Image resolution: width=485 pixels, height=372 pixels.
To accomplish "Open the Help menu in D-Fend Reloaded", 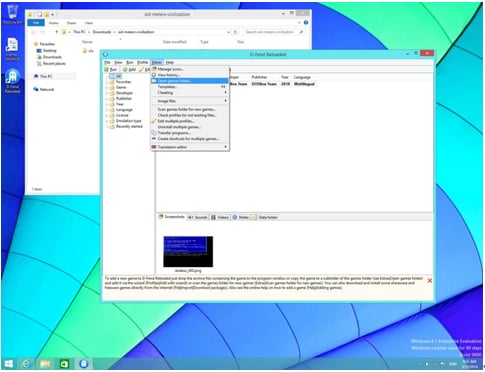I will pyautogui.click(x=170, y=62).
